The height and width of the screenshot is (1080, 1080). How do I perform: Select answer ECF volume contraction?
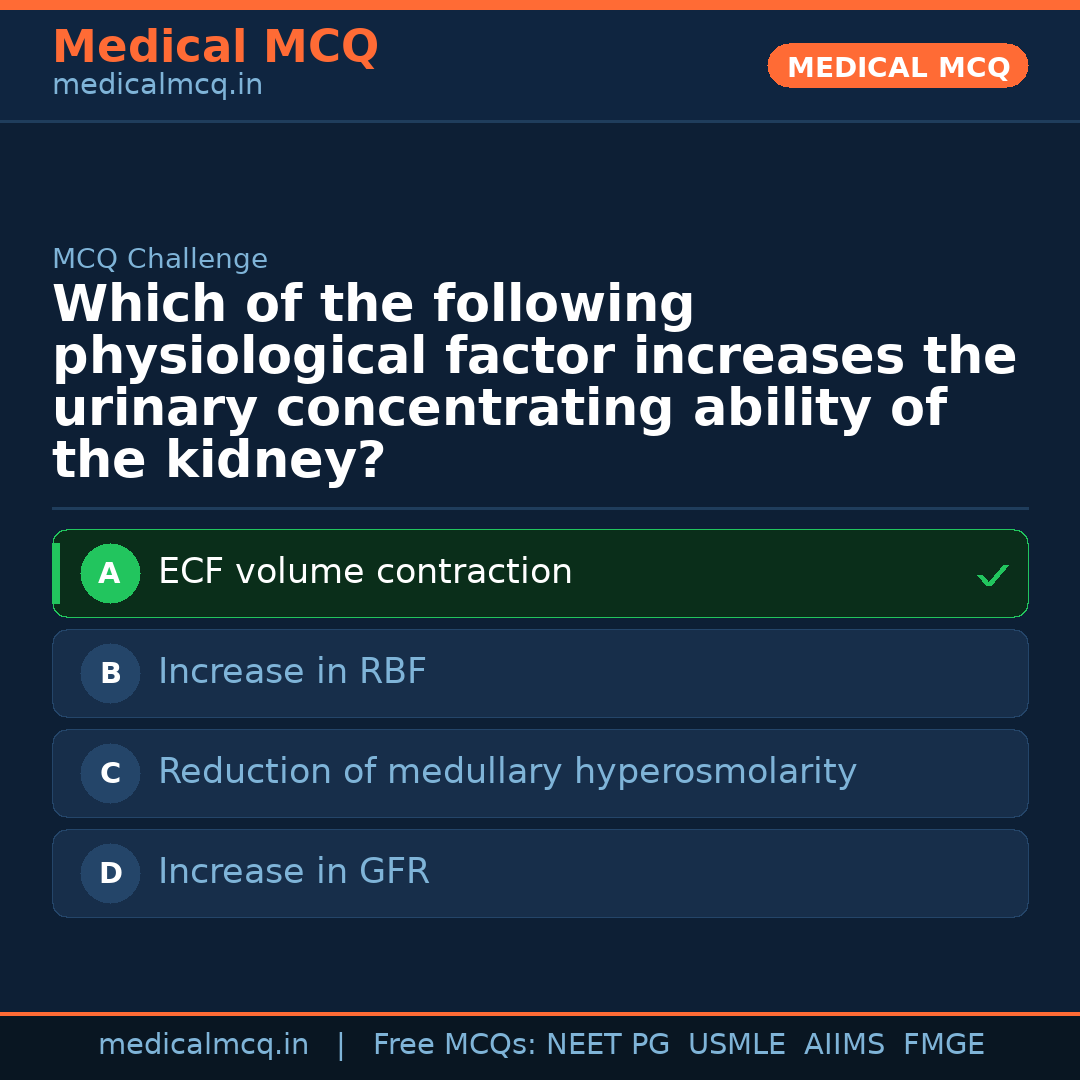coord(365,573)
